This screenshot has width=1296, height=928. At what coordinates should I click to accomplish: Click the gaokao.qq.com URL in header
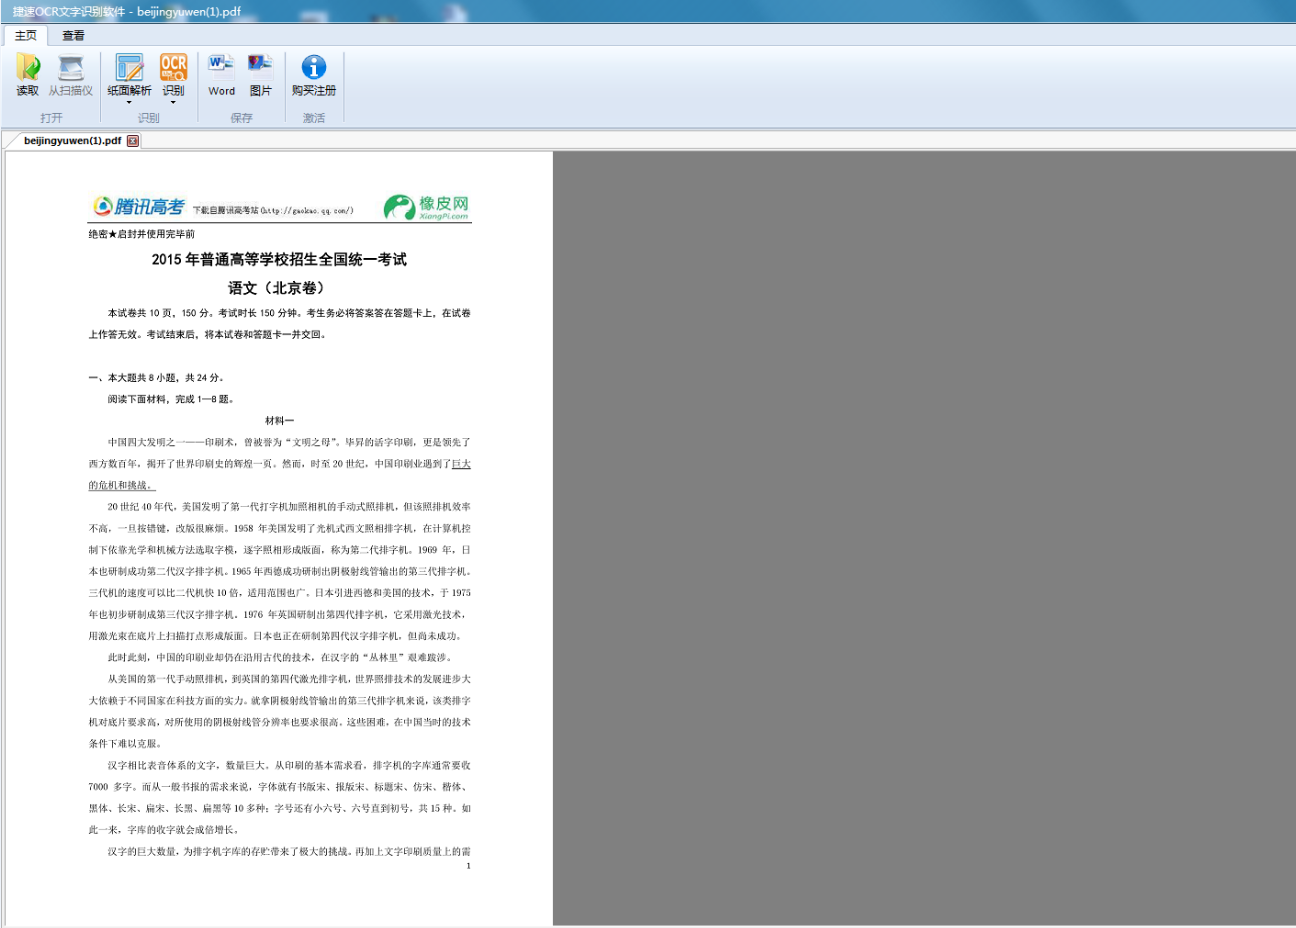(x=307, y=211)
